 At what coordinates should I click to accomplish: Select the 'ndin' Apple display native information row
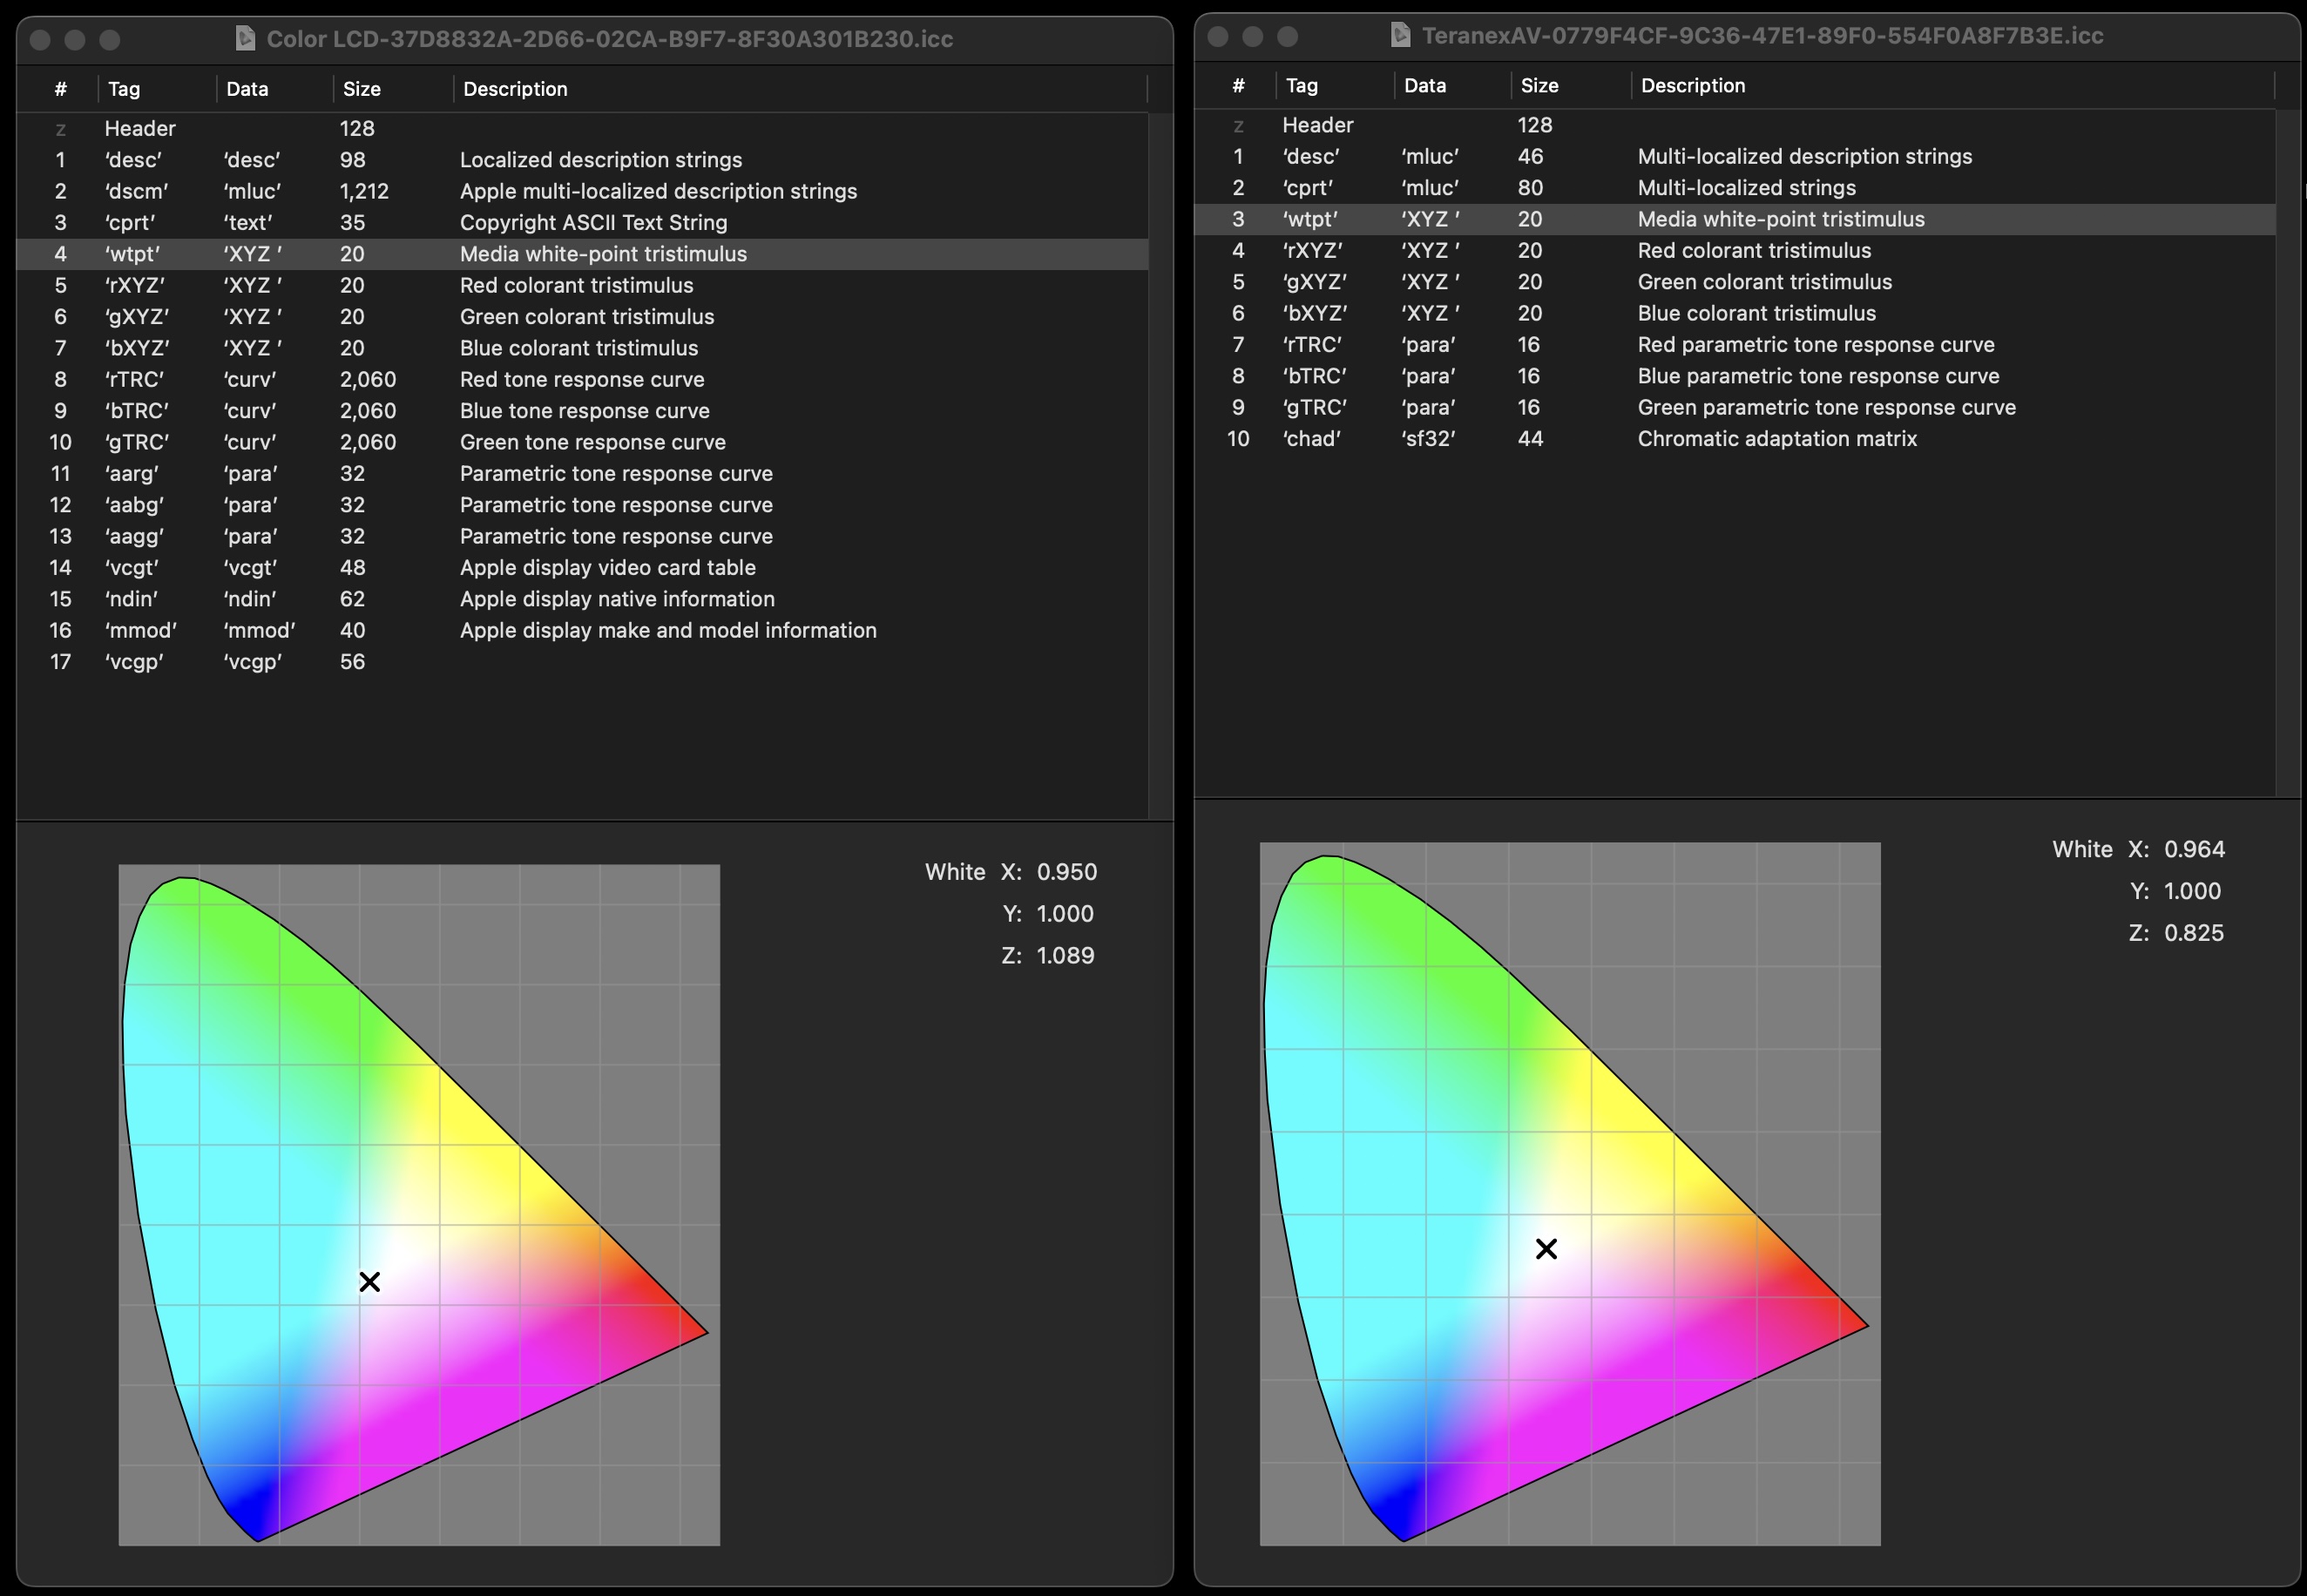[582, 599]
